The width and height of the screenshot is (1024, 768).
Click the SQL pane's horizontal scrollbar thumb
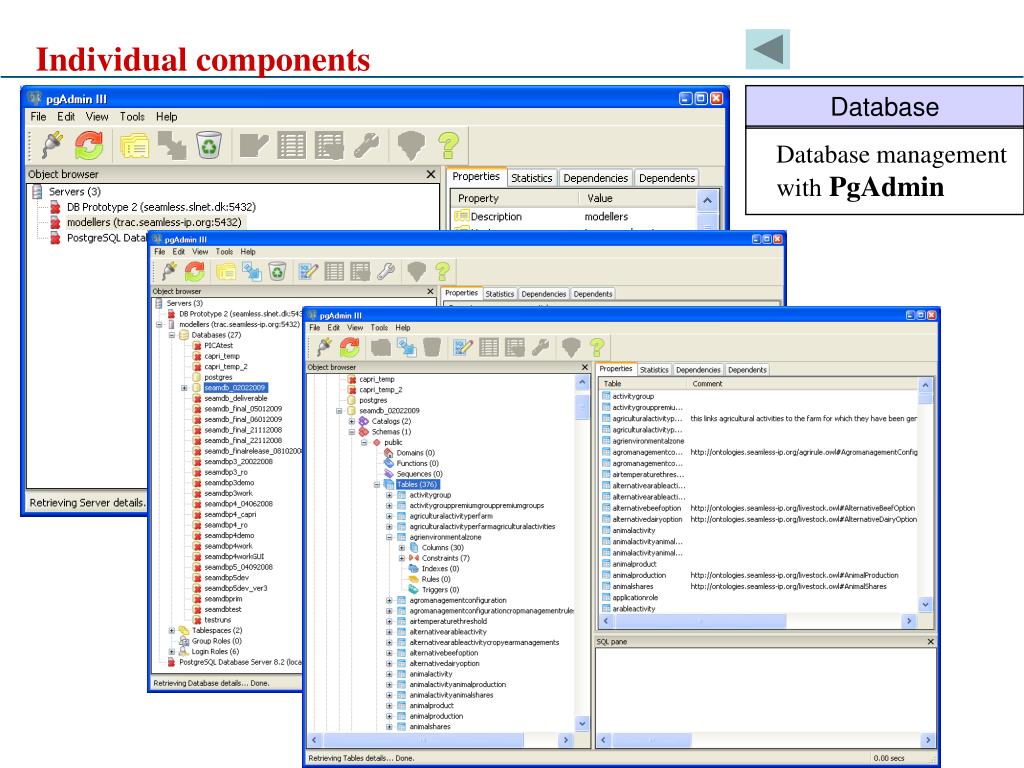click(652, 740)
